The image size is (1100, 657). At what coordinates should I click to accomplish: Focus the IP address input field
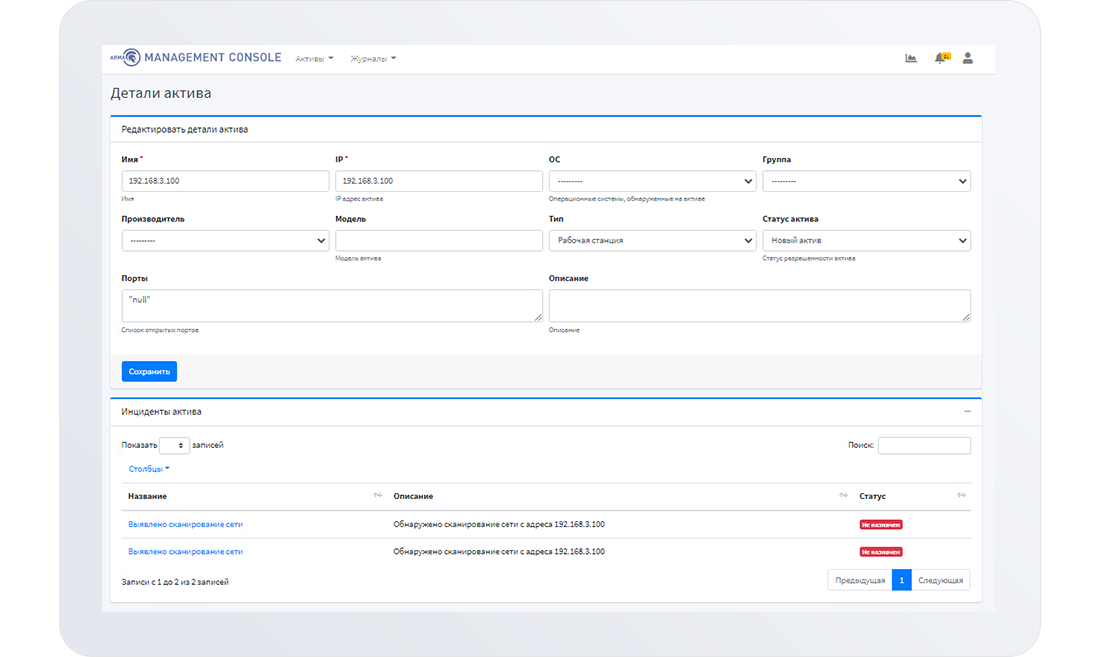pos(438,181)
